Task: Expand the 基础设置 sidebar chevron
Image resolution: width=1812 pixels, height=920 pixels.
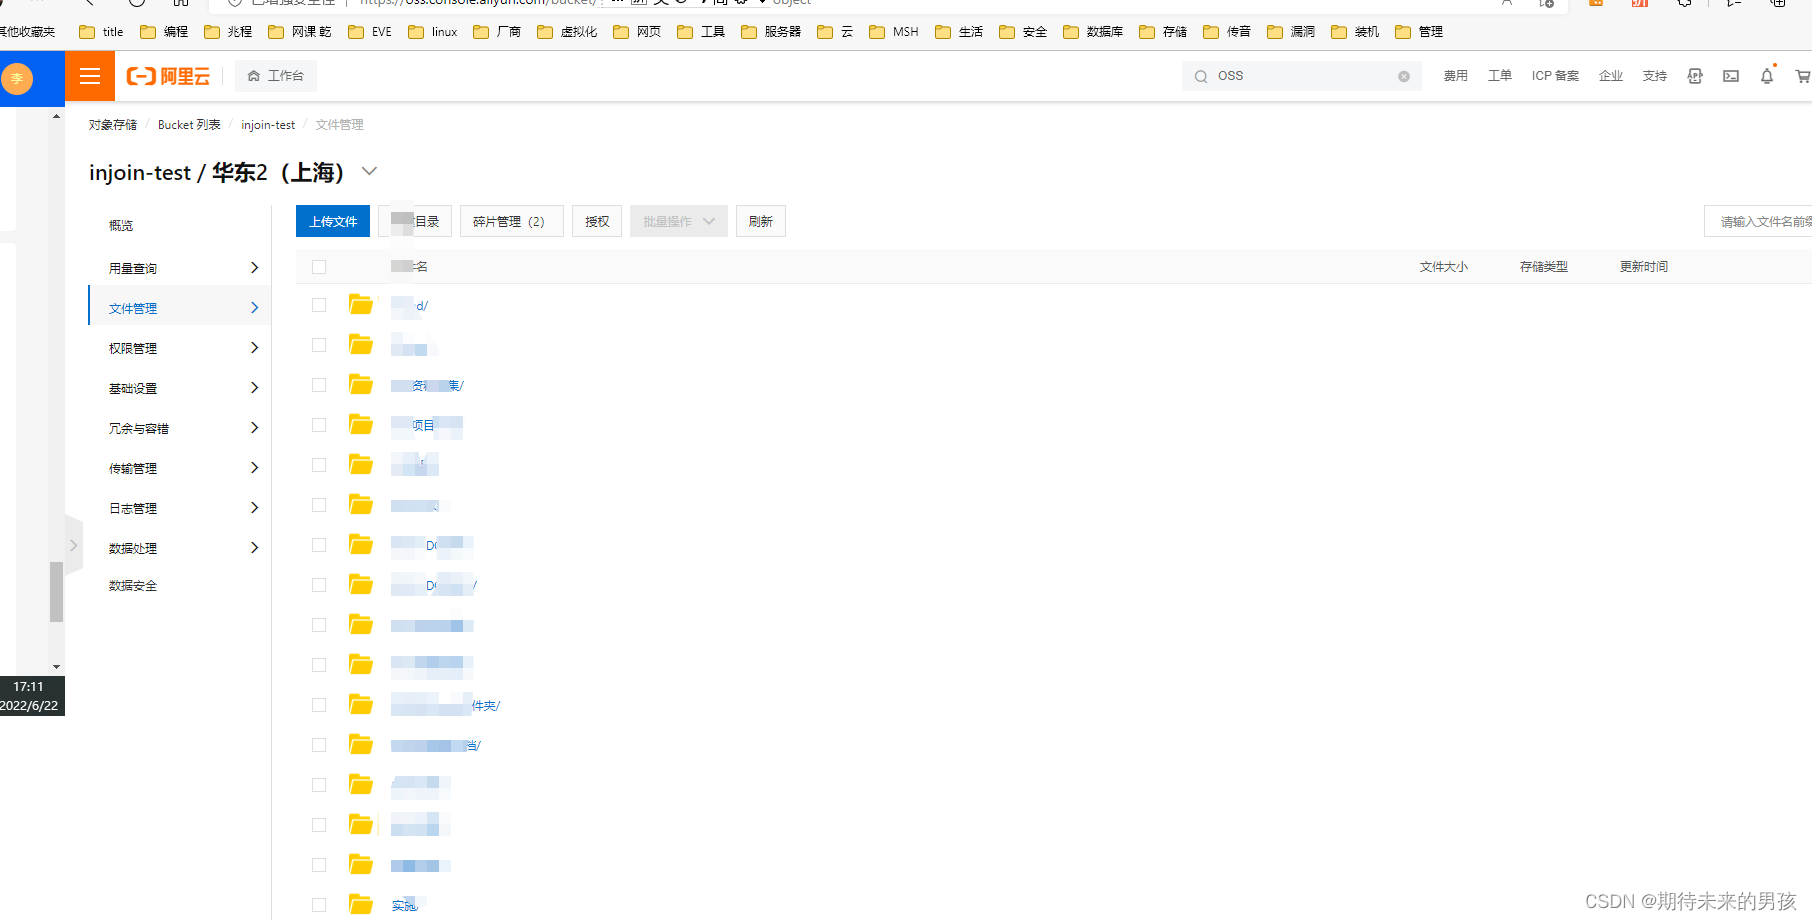Action: point(254,388)
